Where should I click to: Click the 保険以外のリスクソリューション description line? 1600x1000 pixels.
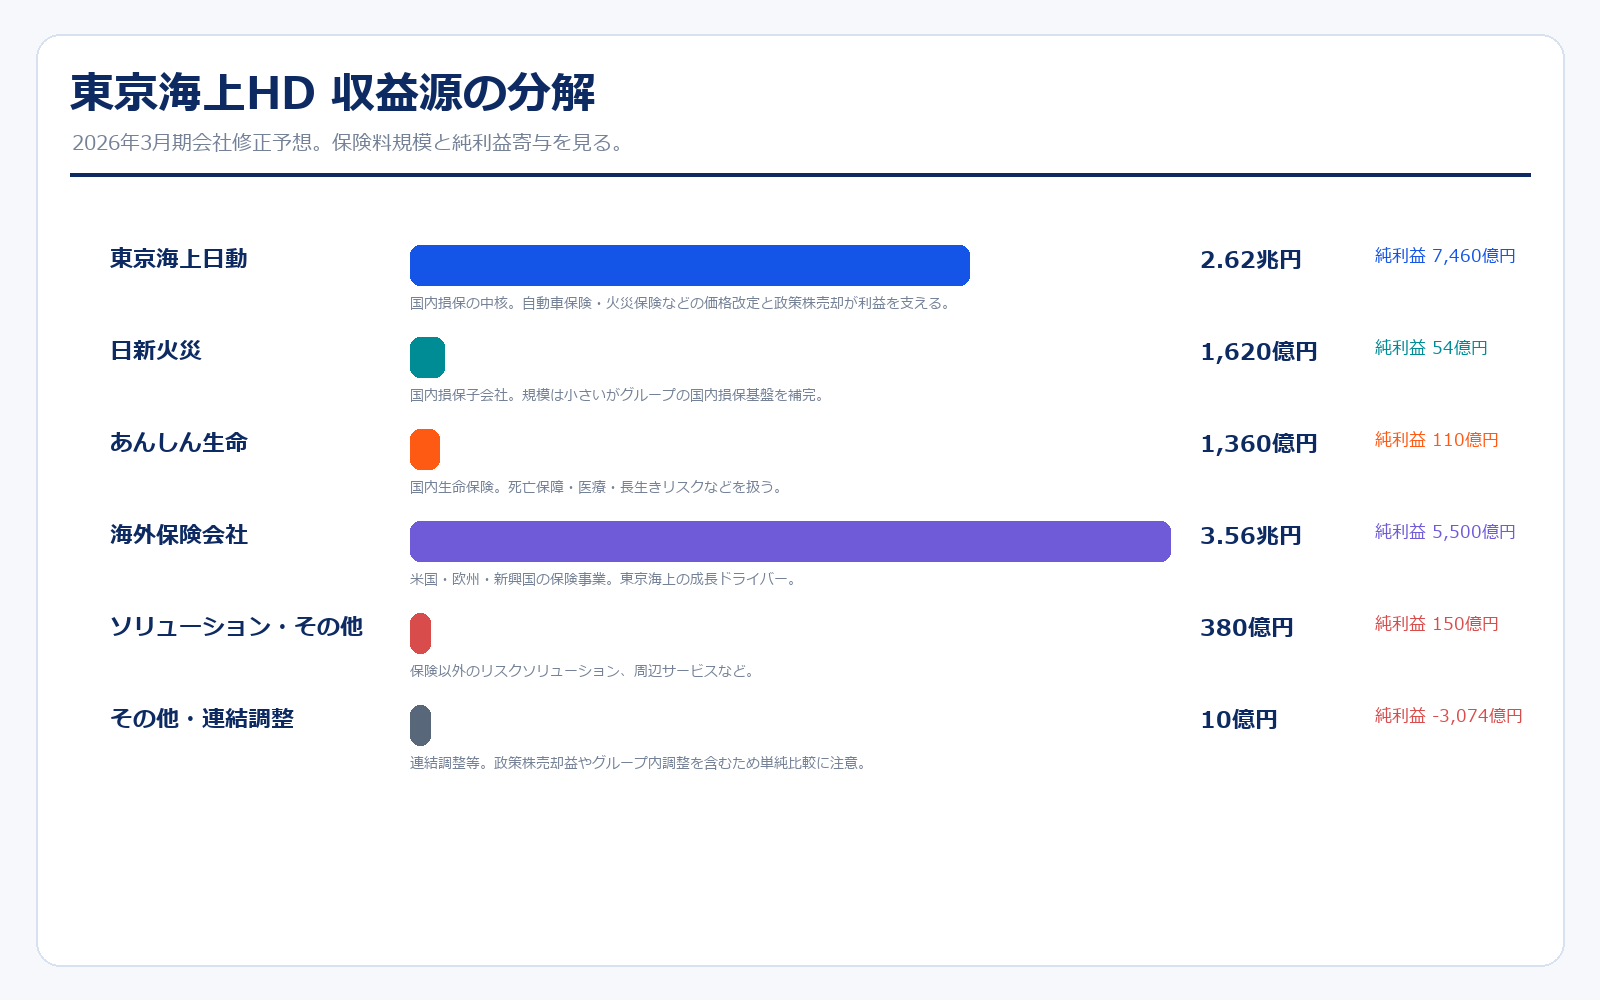[584, 671]
